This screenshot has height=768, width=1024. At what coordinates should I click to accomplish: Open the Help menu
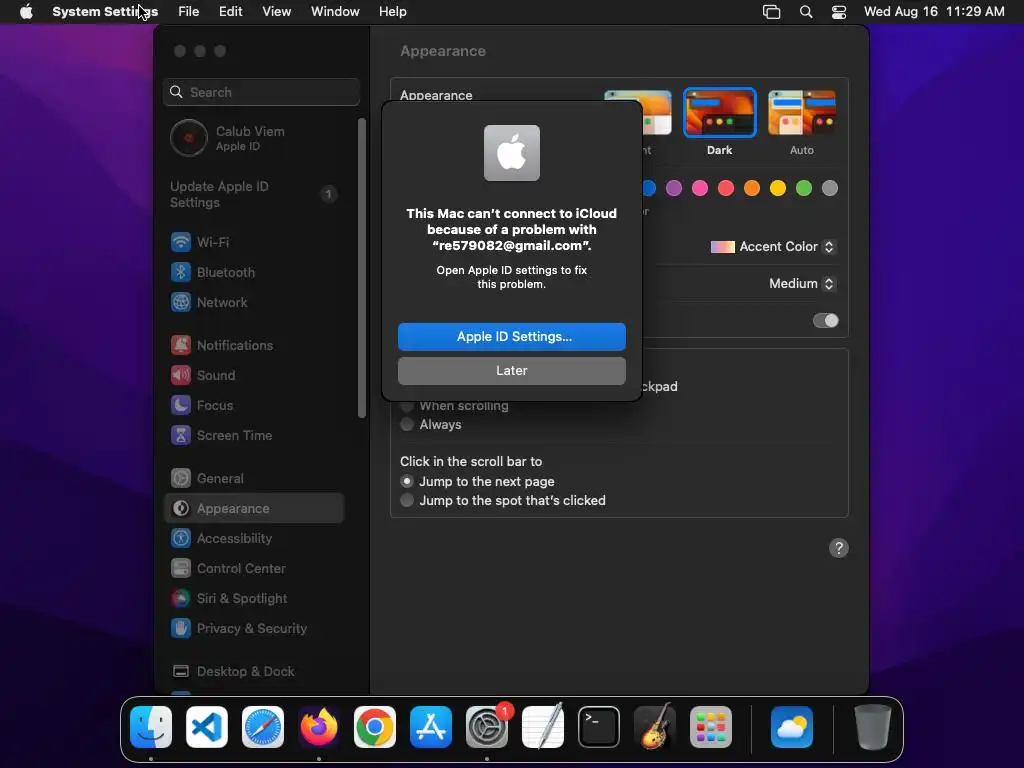tap(392, 12)
